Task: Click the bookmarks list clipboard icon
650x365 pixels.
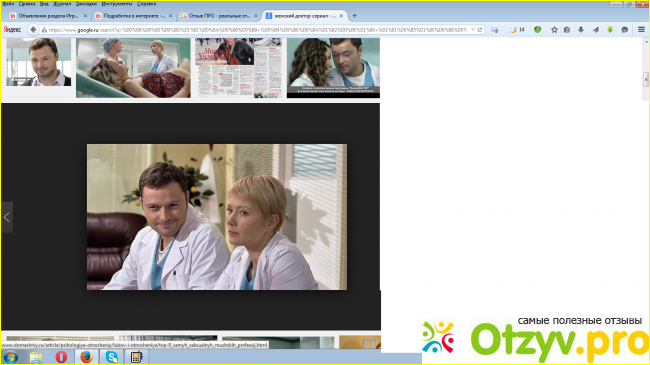Action: coord(567,30)
